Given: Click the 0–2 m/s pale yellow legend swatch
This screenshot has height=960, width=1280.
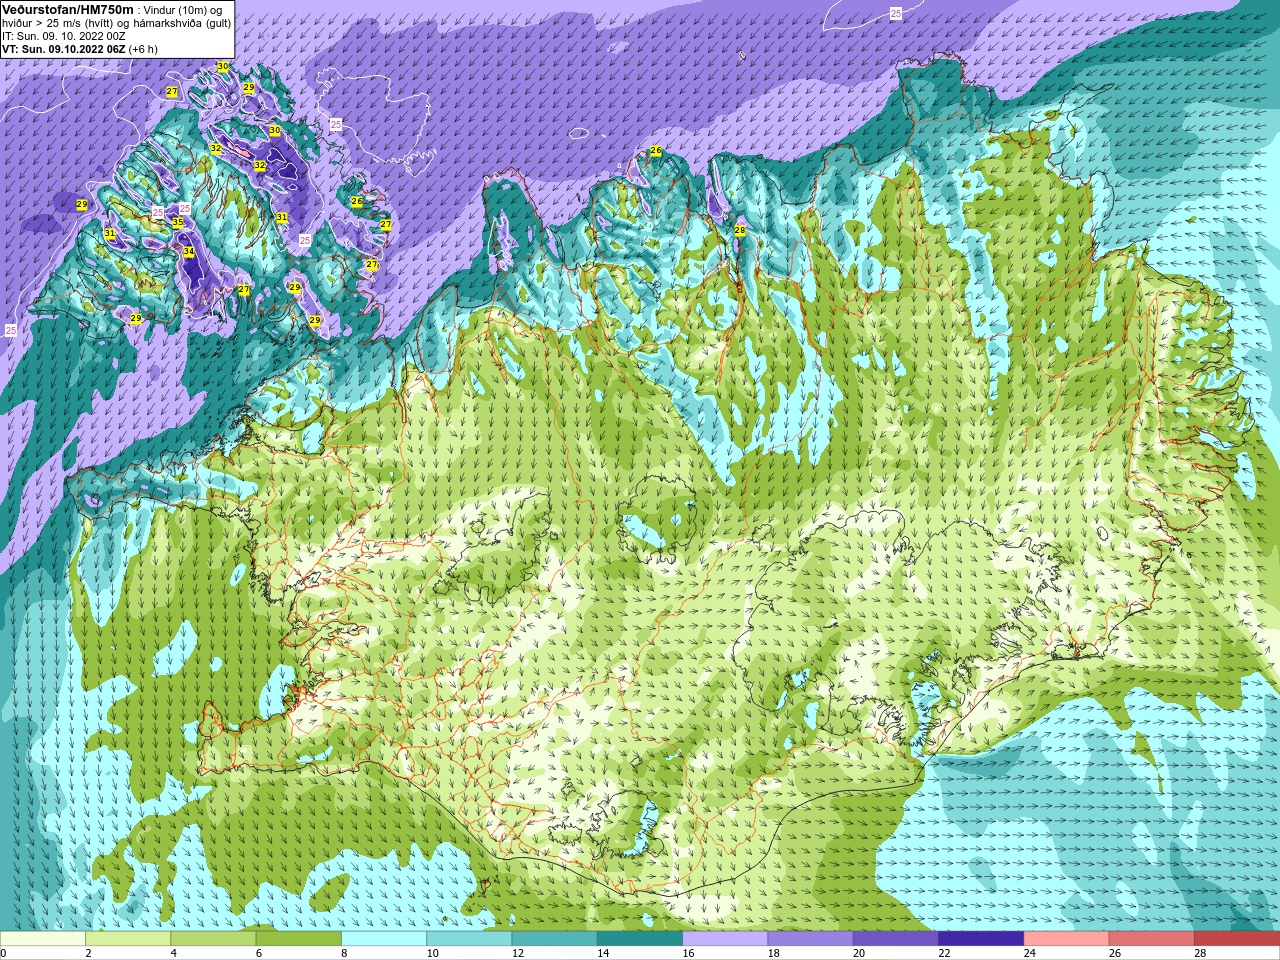Looking at the screenshot, I should (43, 939).
